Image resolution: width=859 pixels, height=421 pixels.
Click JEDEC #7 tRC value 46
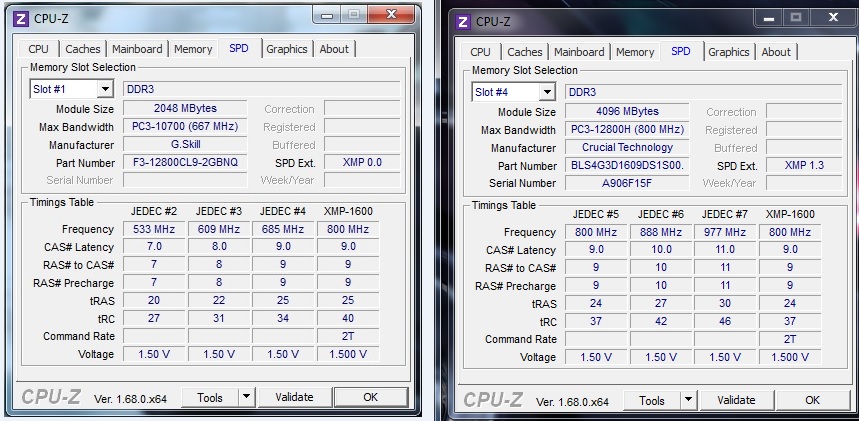pos(725,321)
